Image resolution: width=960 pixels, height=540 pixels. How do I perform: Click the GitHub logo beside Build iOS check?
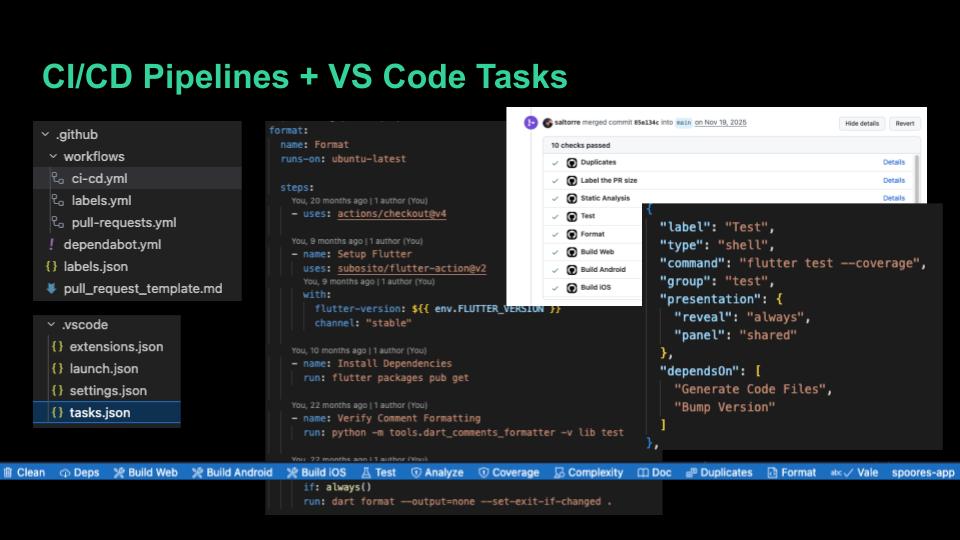click(x=572, y=288)
